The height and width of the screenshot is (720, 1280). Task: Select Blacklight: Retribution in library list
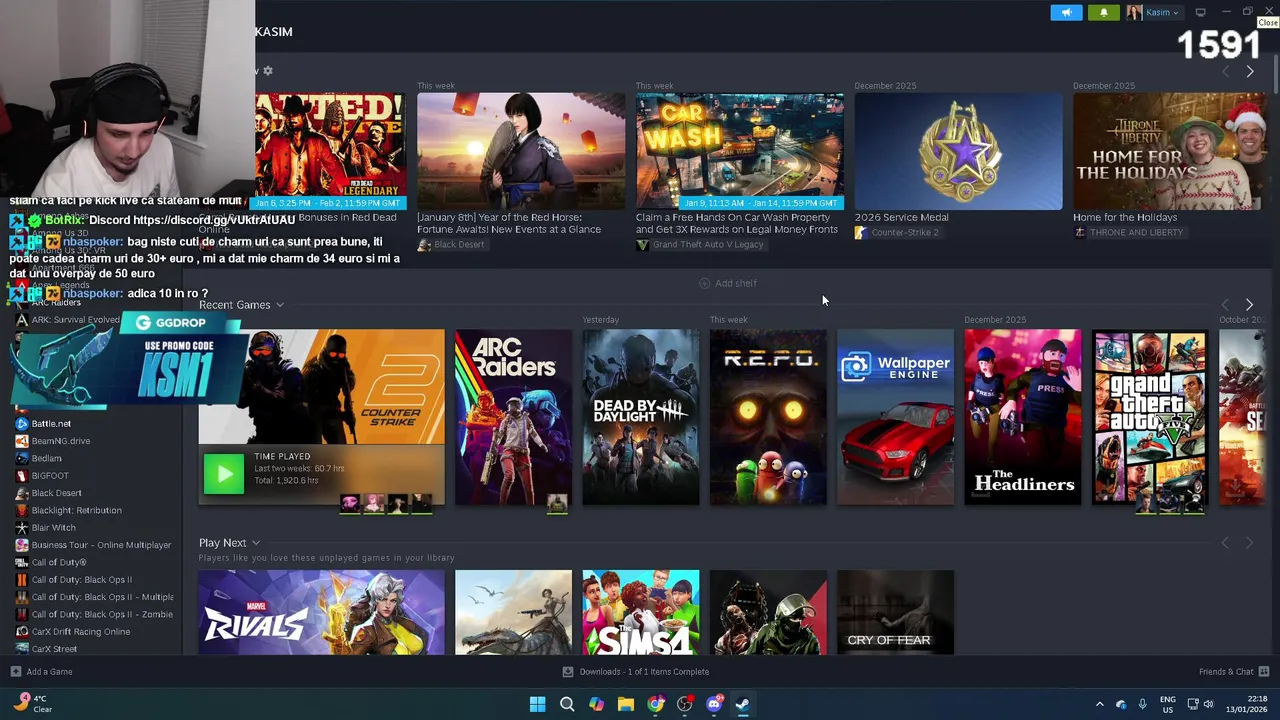click(x=76, y=510)
